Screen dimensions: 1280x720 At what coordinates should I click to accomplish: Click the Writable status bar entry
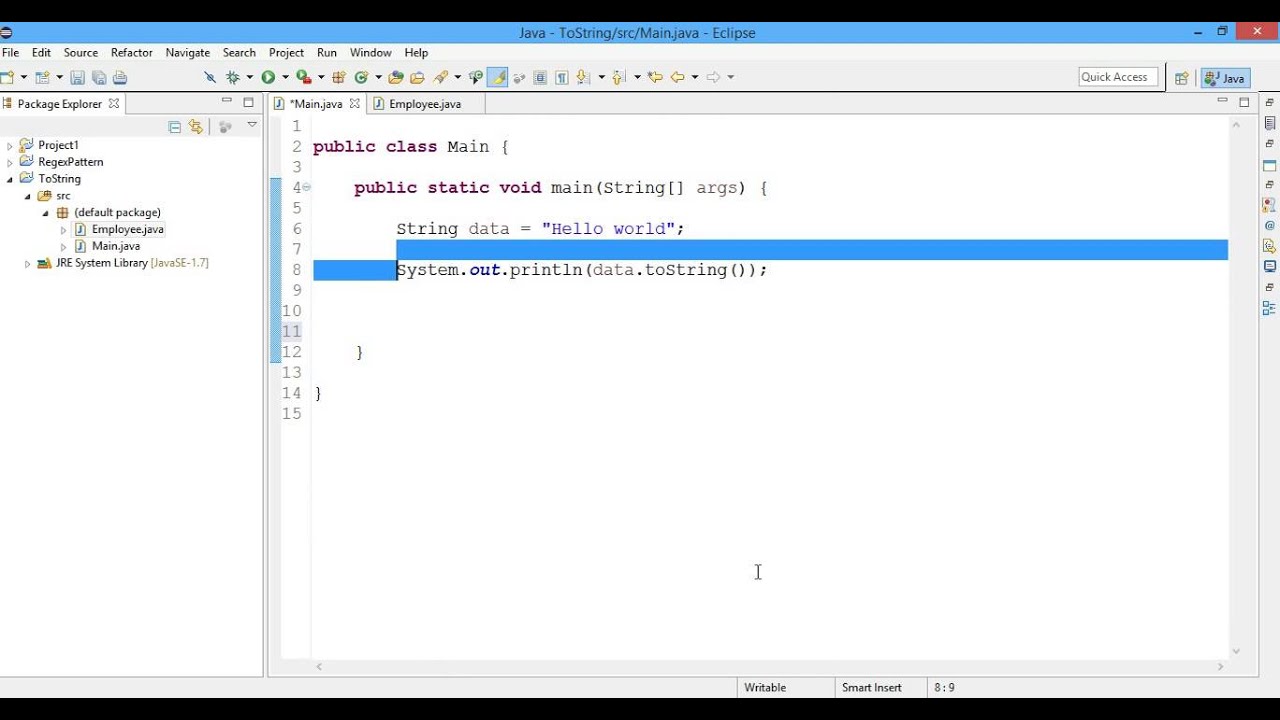pyautogui.click(x=765, y=688)
